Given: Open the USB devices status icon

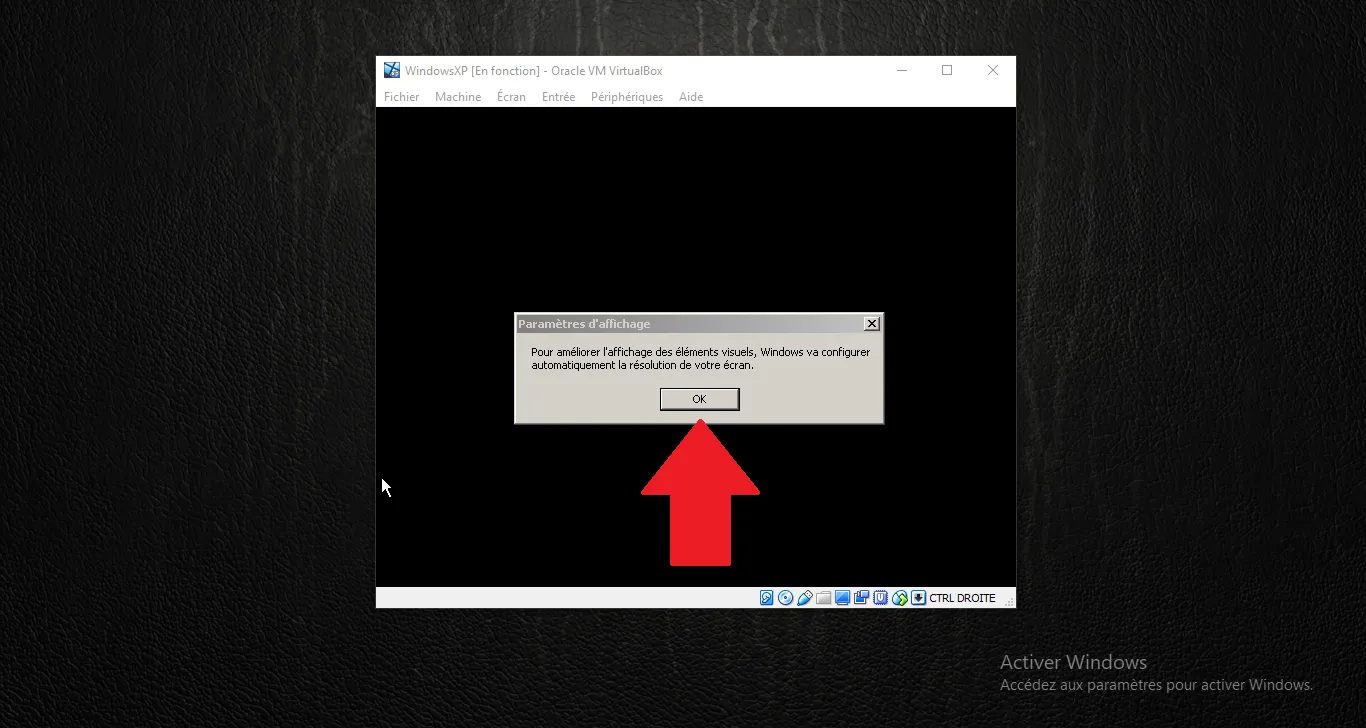Looking at the screenshot, I should coord(804,598).
